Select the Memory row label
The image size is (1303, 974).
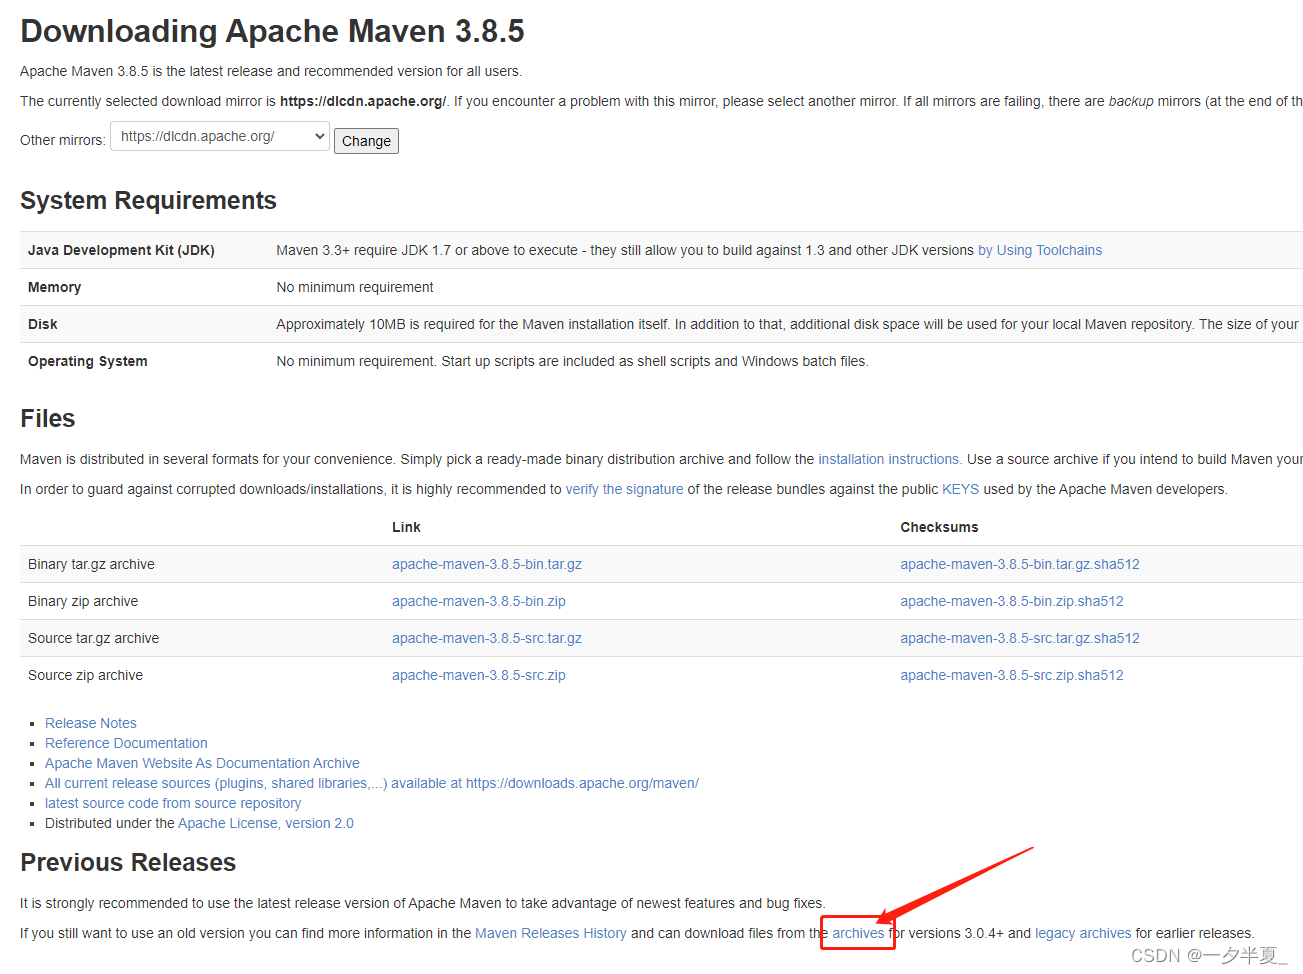coord(55,287)
